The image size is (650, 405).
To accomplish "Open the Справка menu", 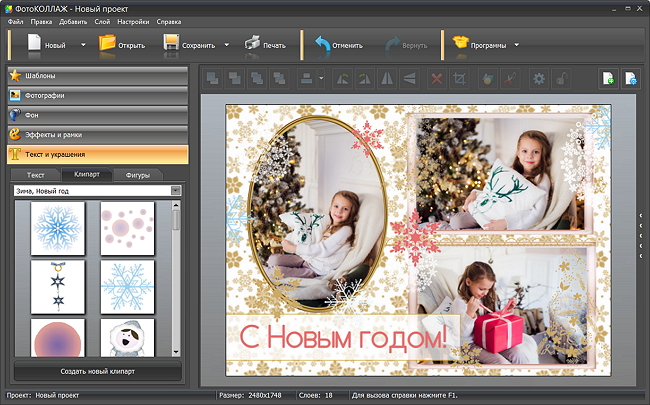I will pyautogui.click(x=169, y=22).
